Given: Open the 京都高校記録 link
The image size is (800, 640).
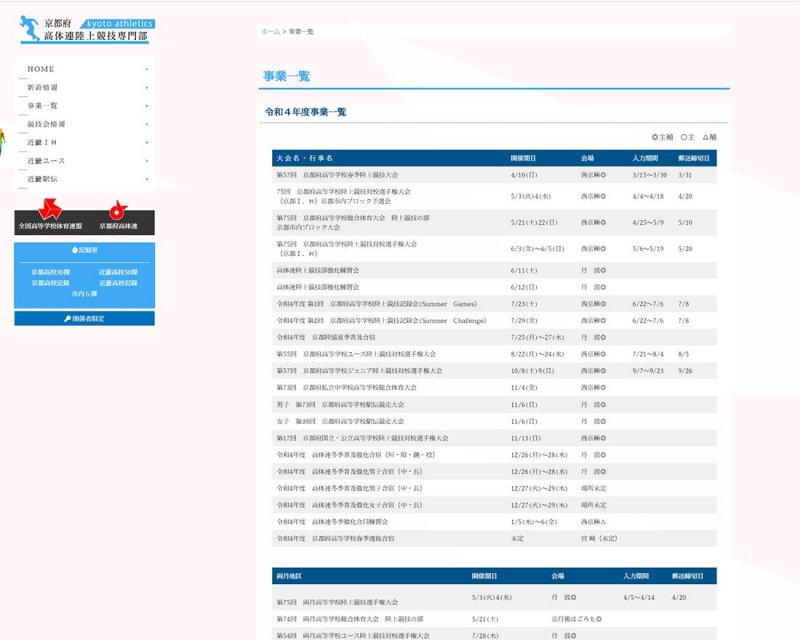Looking at the screenshot, I should point(50,283).
